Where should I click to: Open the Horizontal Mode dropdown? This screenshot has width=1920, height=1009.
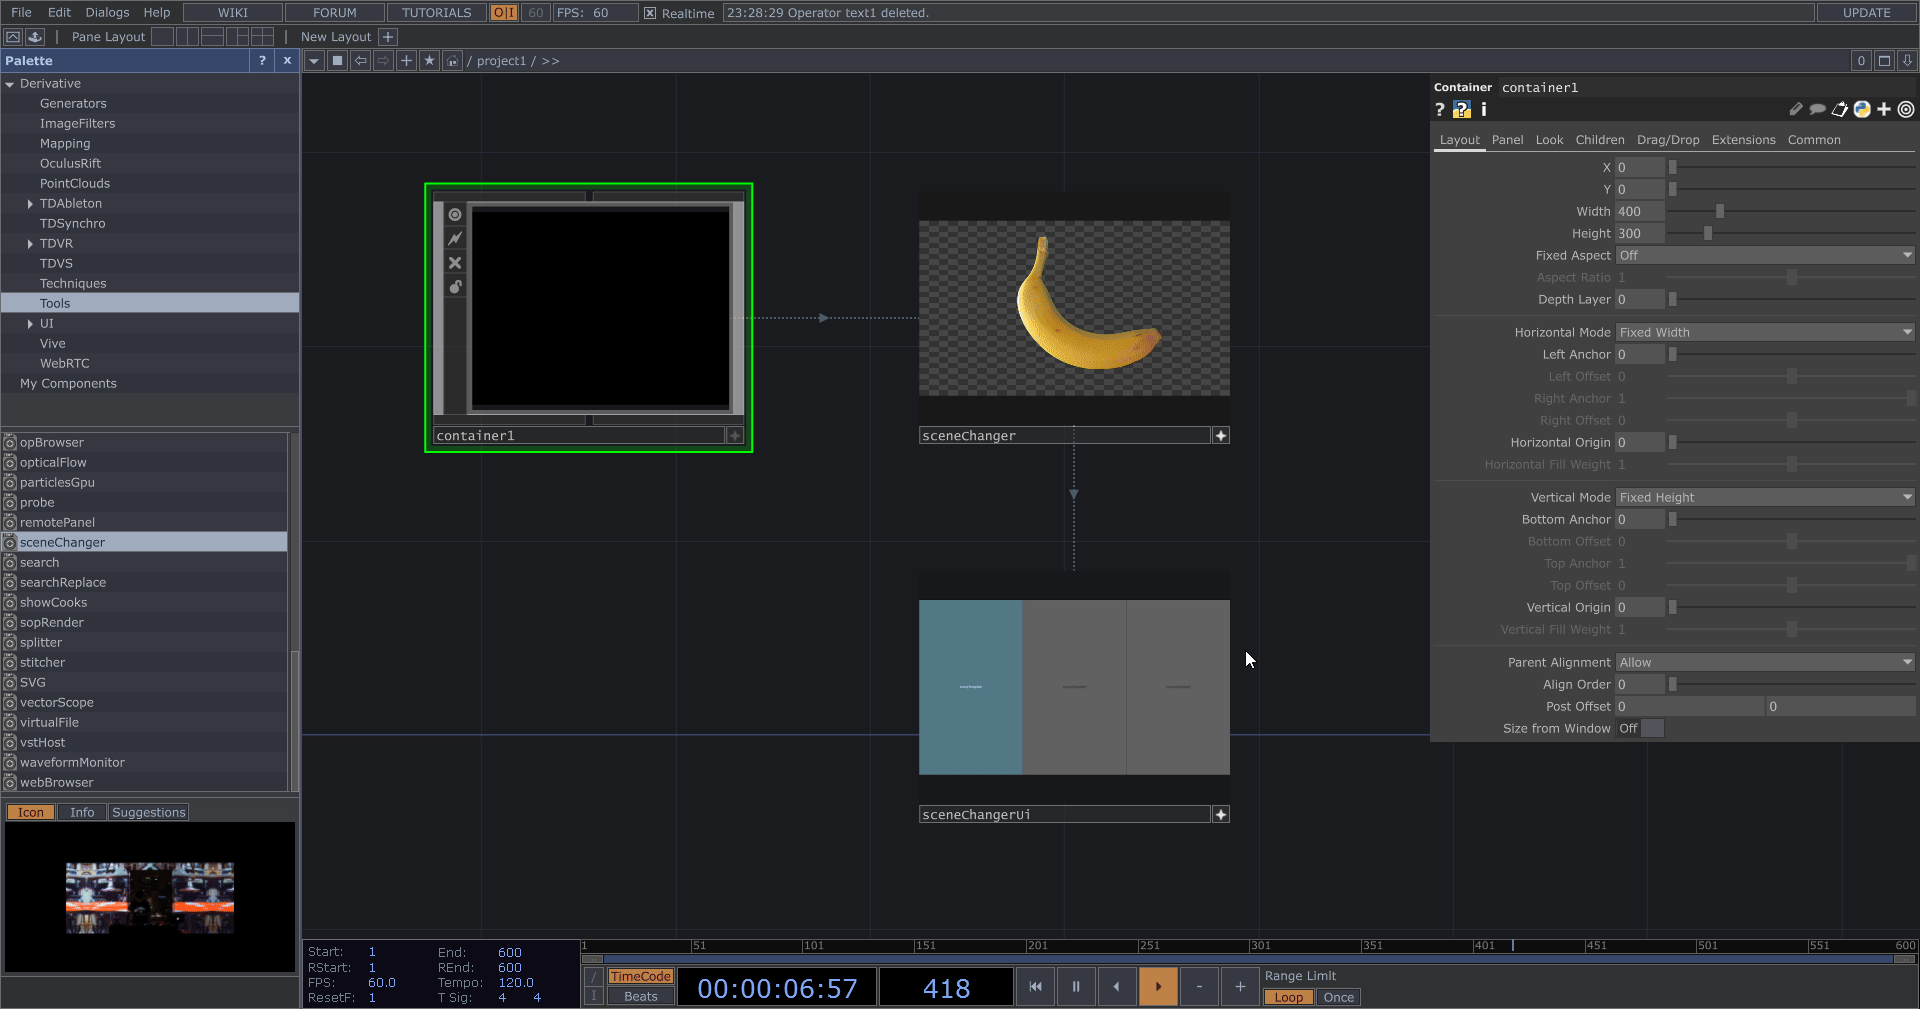[x=1765, y=333]
